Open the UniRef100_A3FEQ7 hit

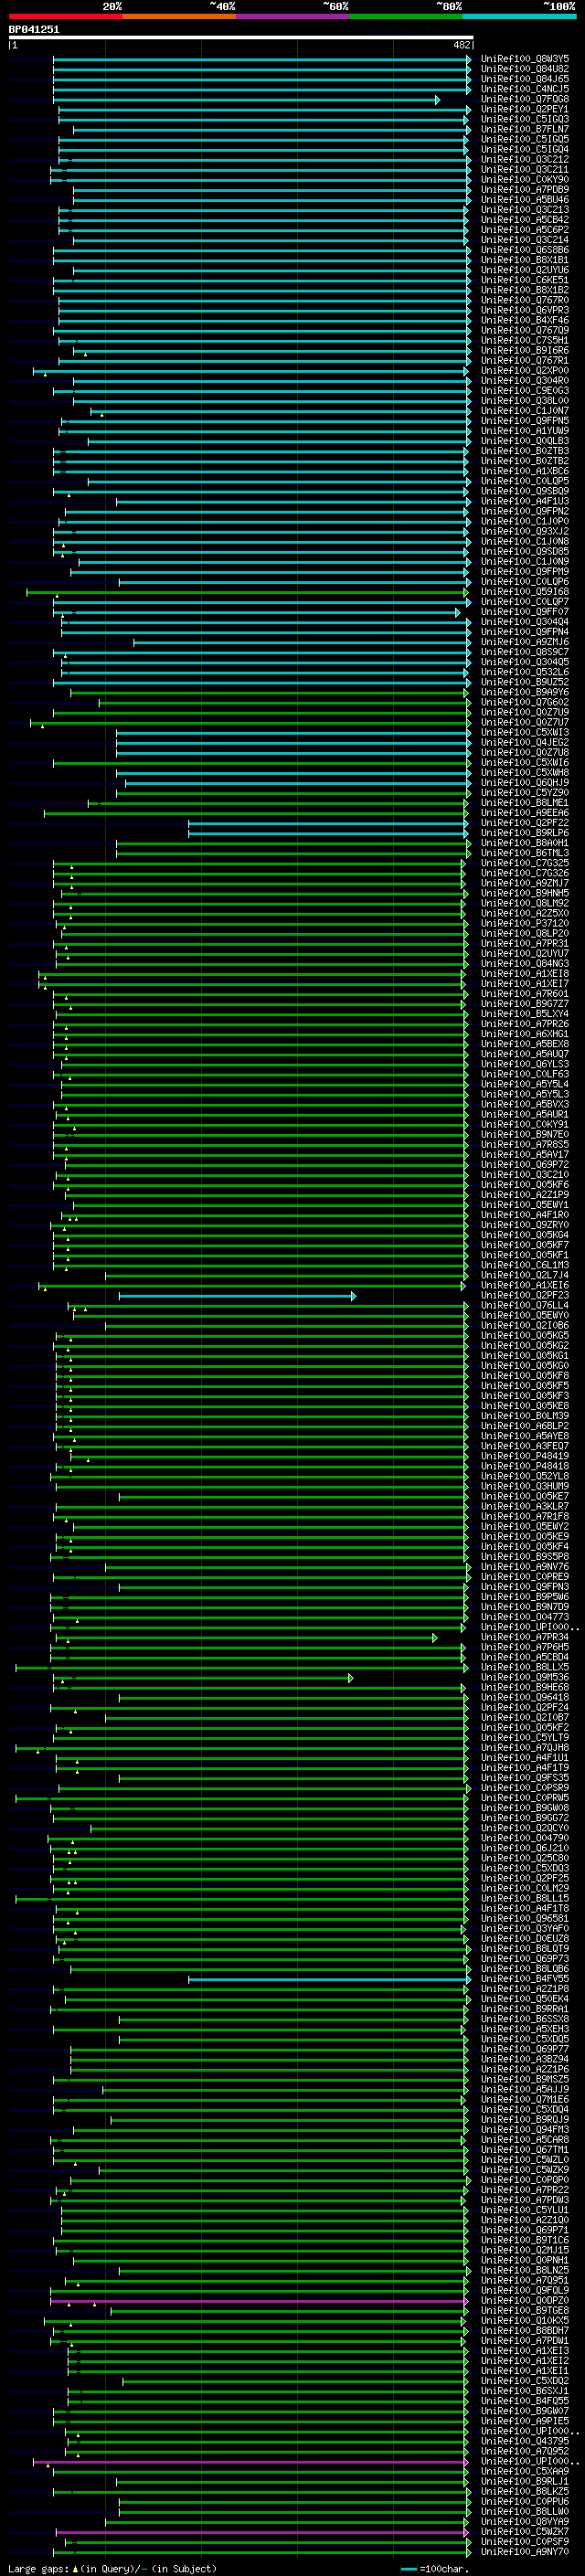pyautogui.click(x=525, y=1446)
